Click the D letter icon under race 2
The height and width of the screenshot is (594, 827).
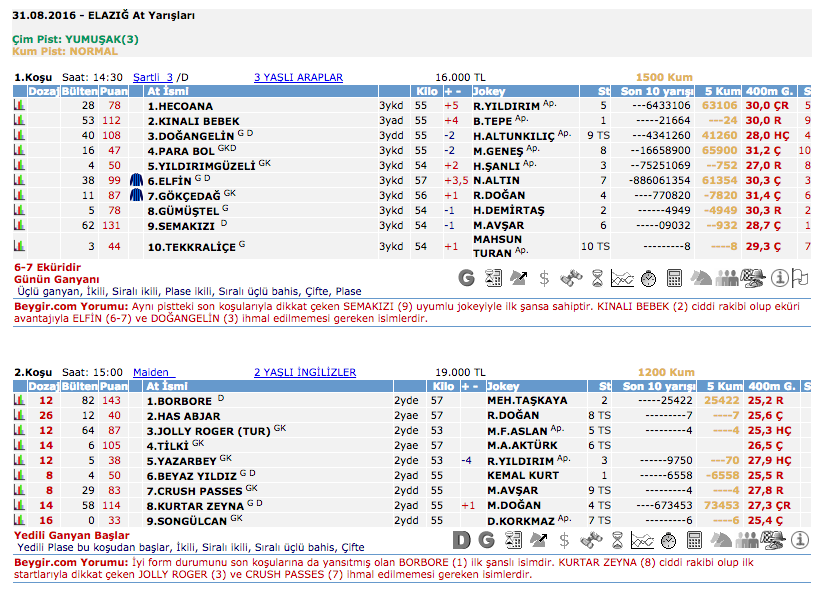point(461,540)
